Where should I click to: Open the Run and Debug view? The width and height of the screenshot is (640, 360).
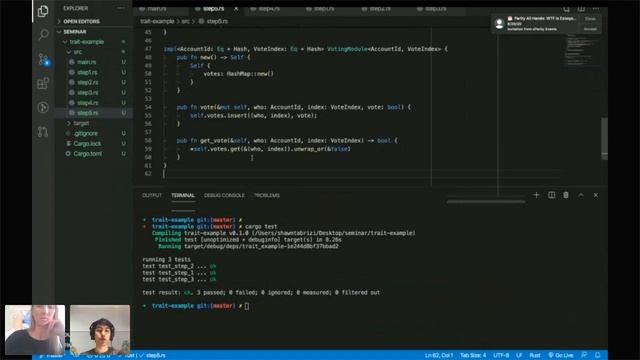point(43,107)
